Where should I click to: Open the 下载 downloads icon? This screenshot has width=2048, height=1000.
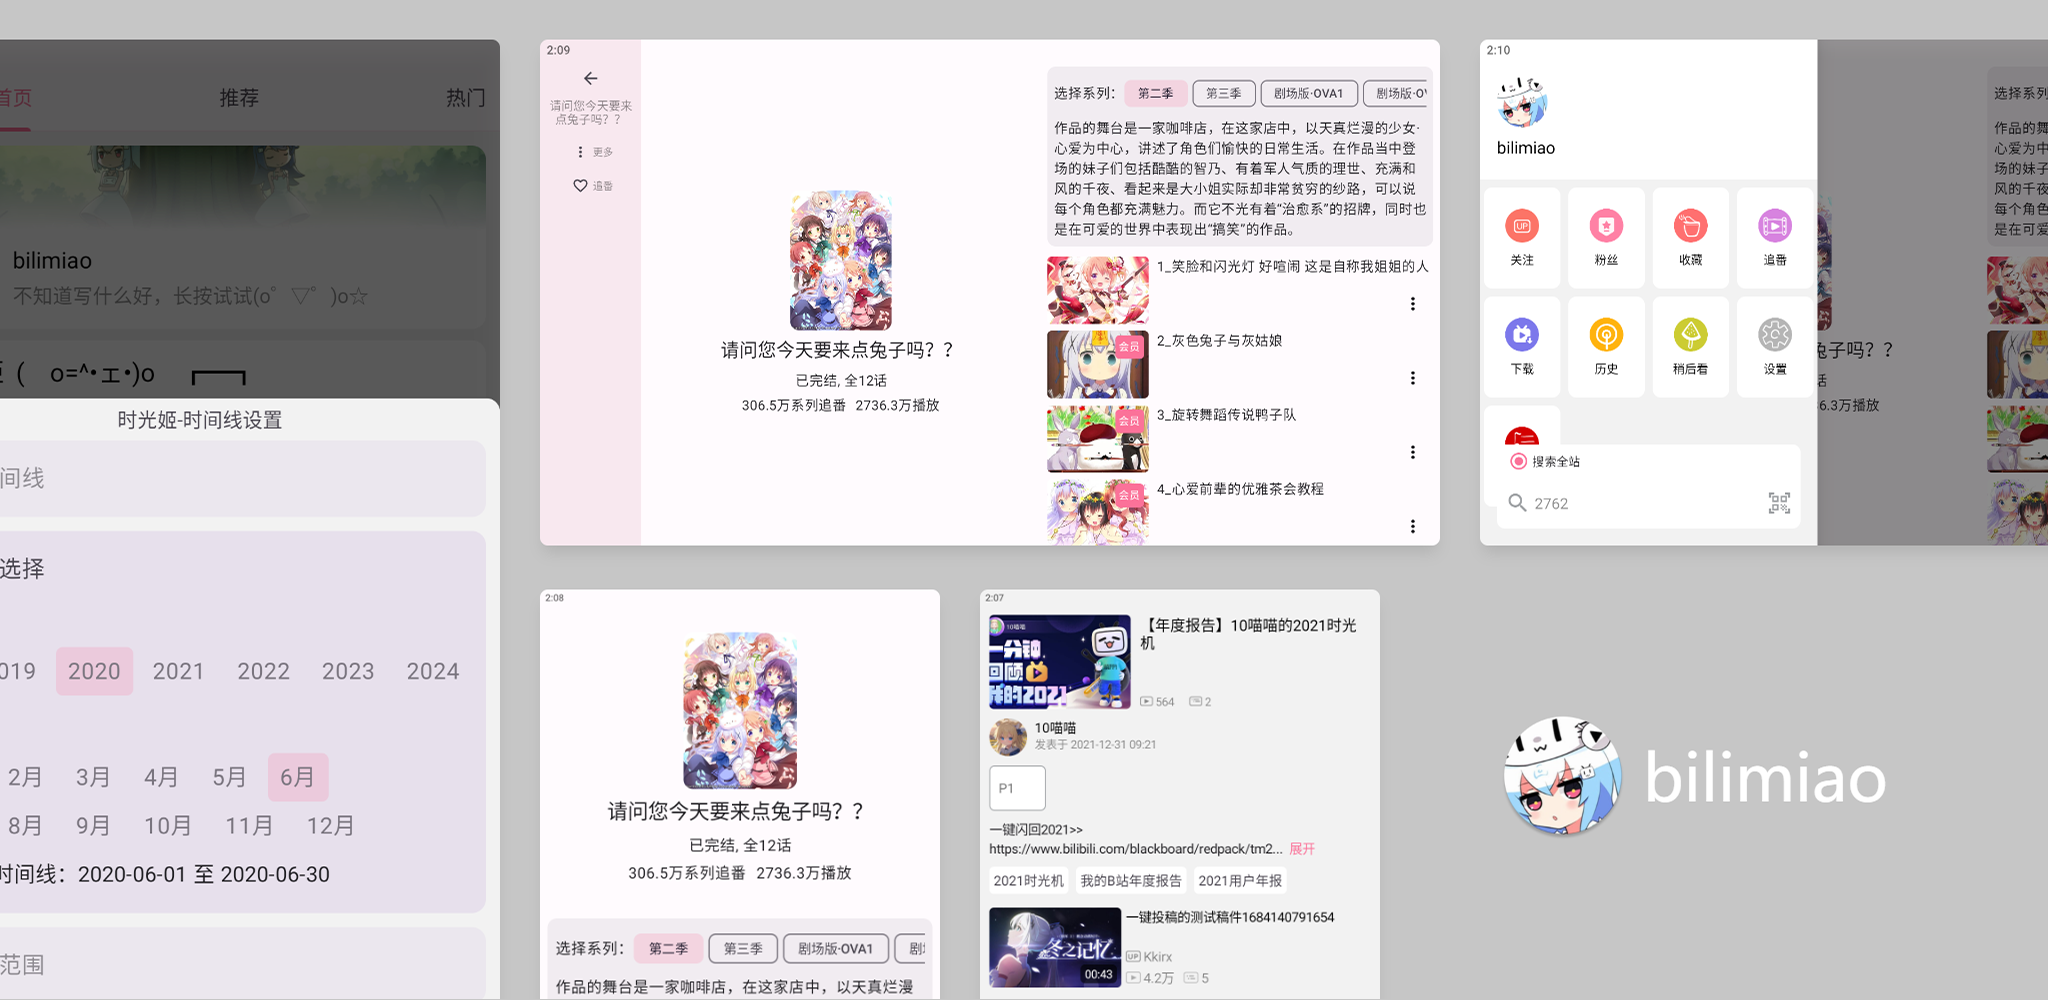point(1521,336)
